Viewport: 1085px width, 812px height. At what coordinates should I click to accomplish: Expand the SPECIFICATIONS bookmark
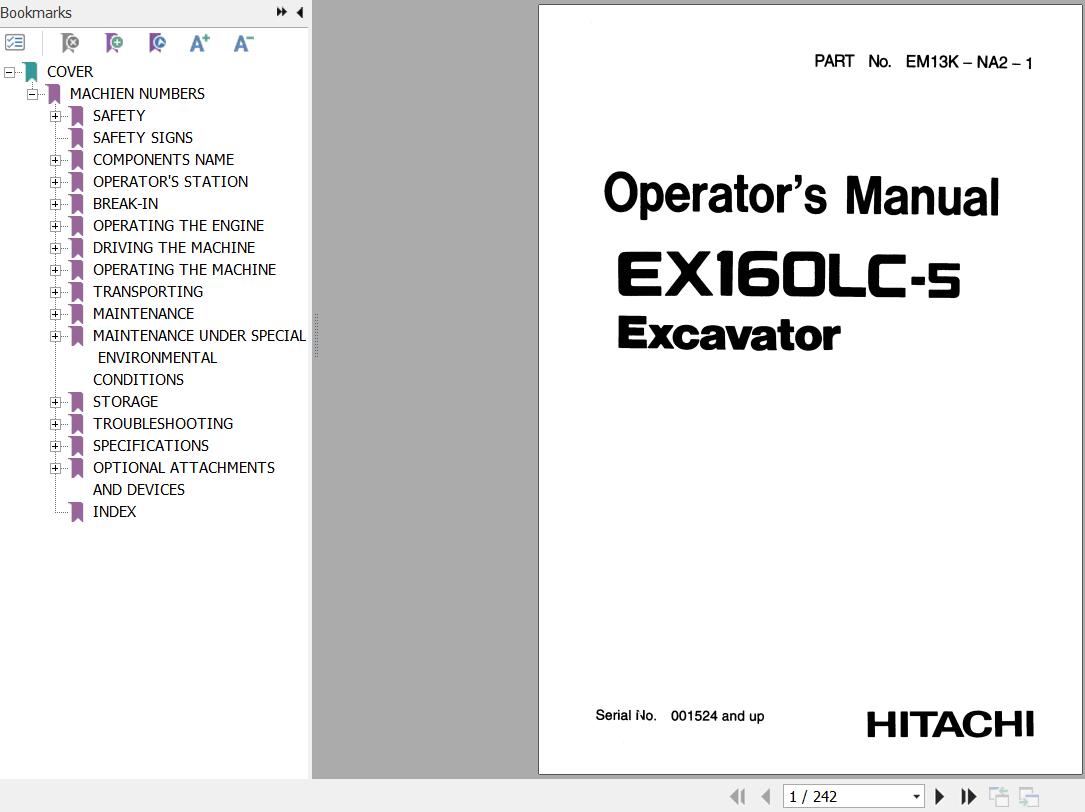pyautogui.click(x=55, y=446)
